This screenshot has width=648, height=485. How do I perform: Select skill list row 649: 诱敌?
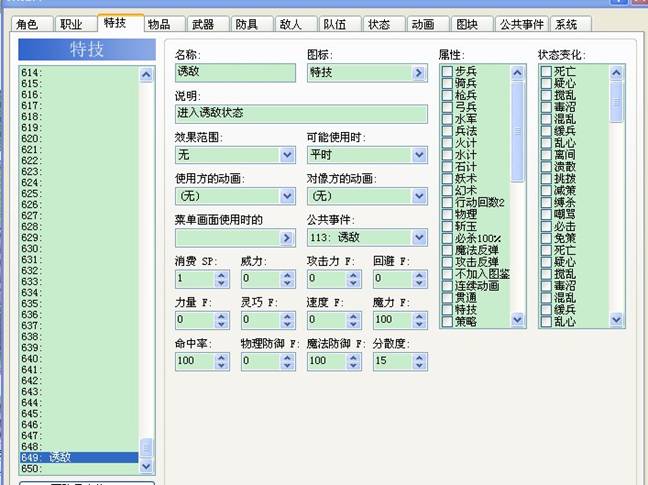[79, 457]
